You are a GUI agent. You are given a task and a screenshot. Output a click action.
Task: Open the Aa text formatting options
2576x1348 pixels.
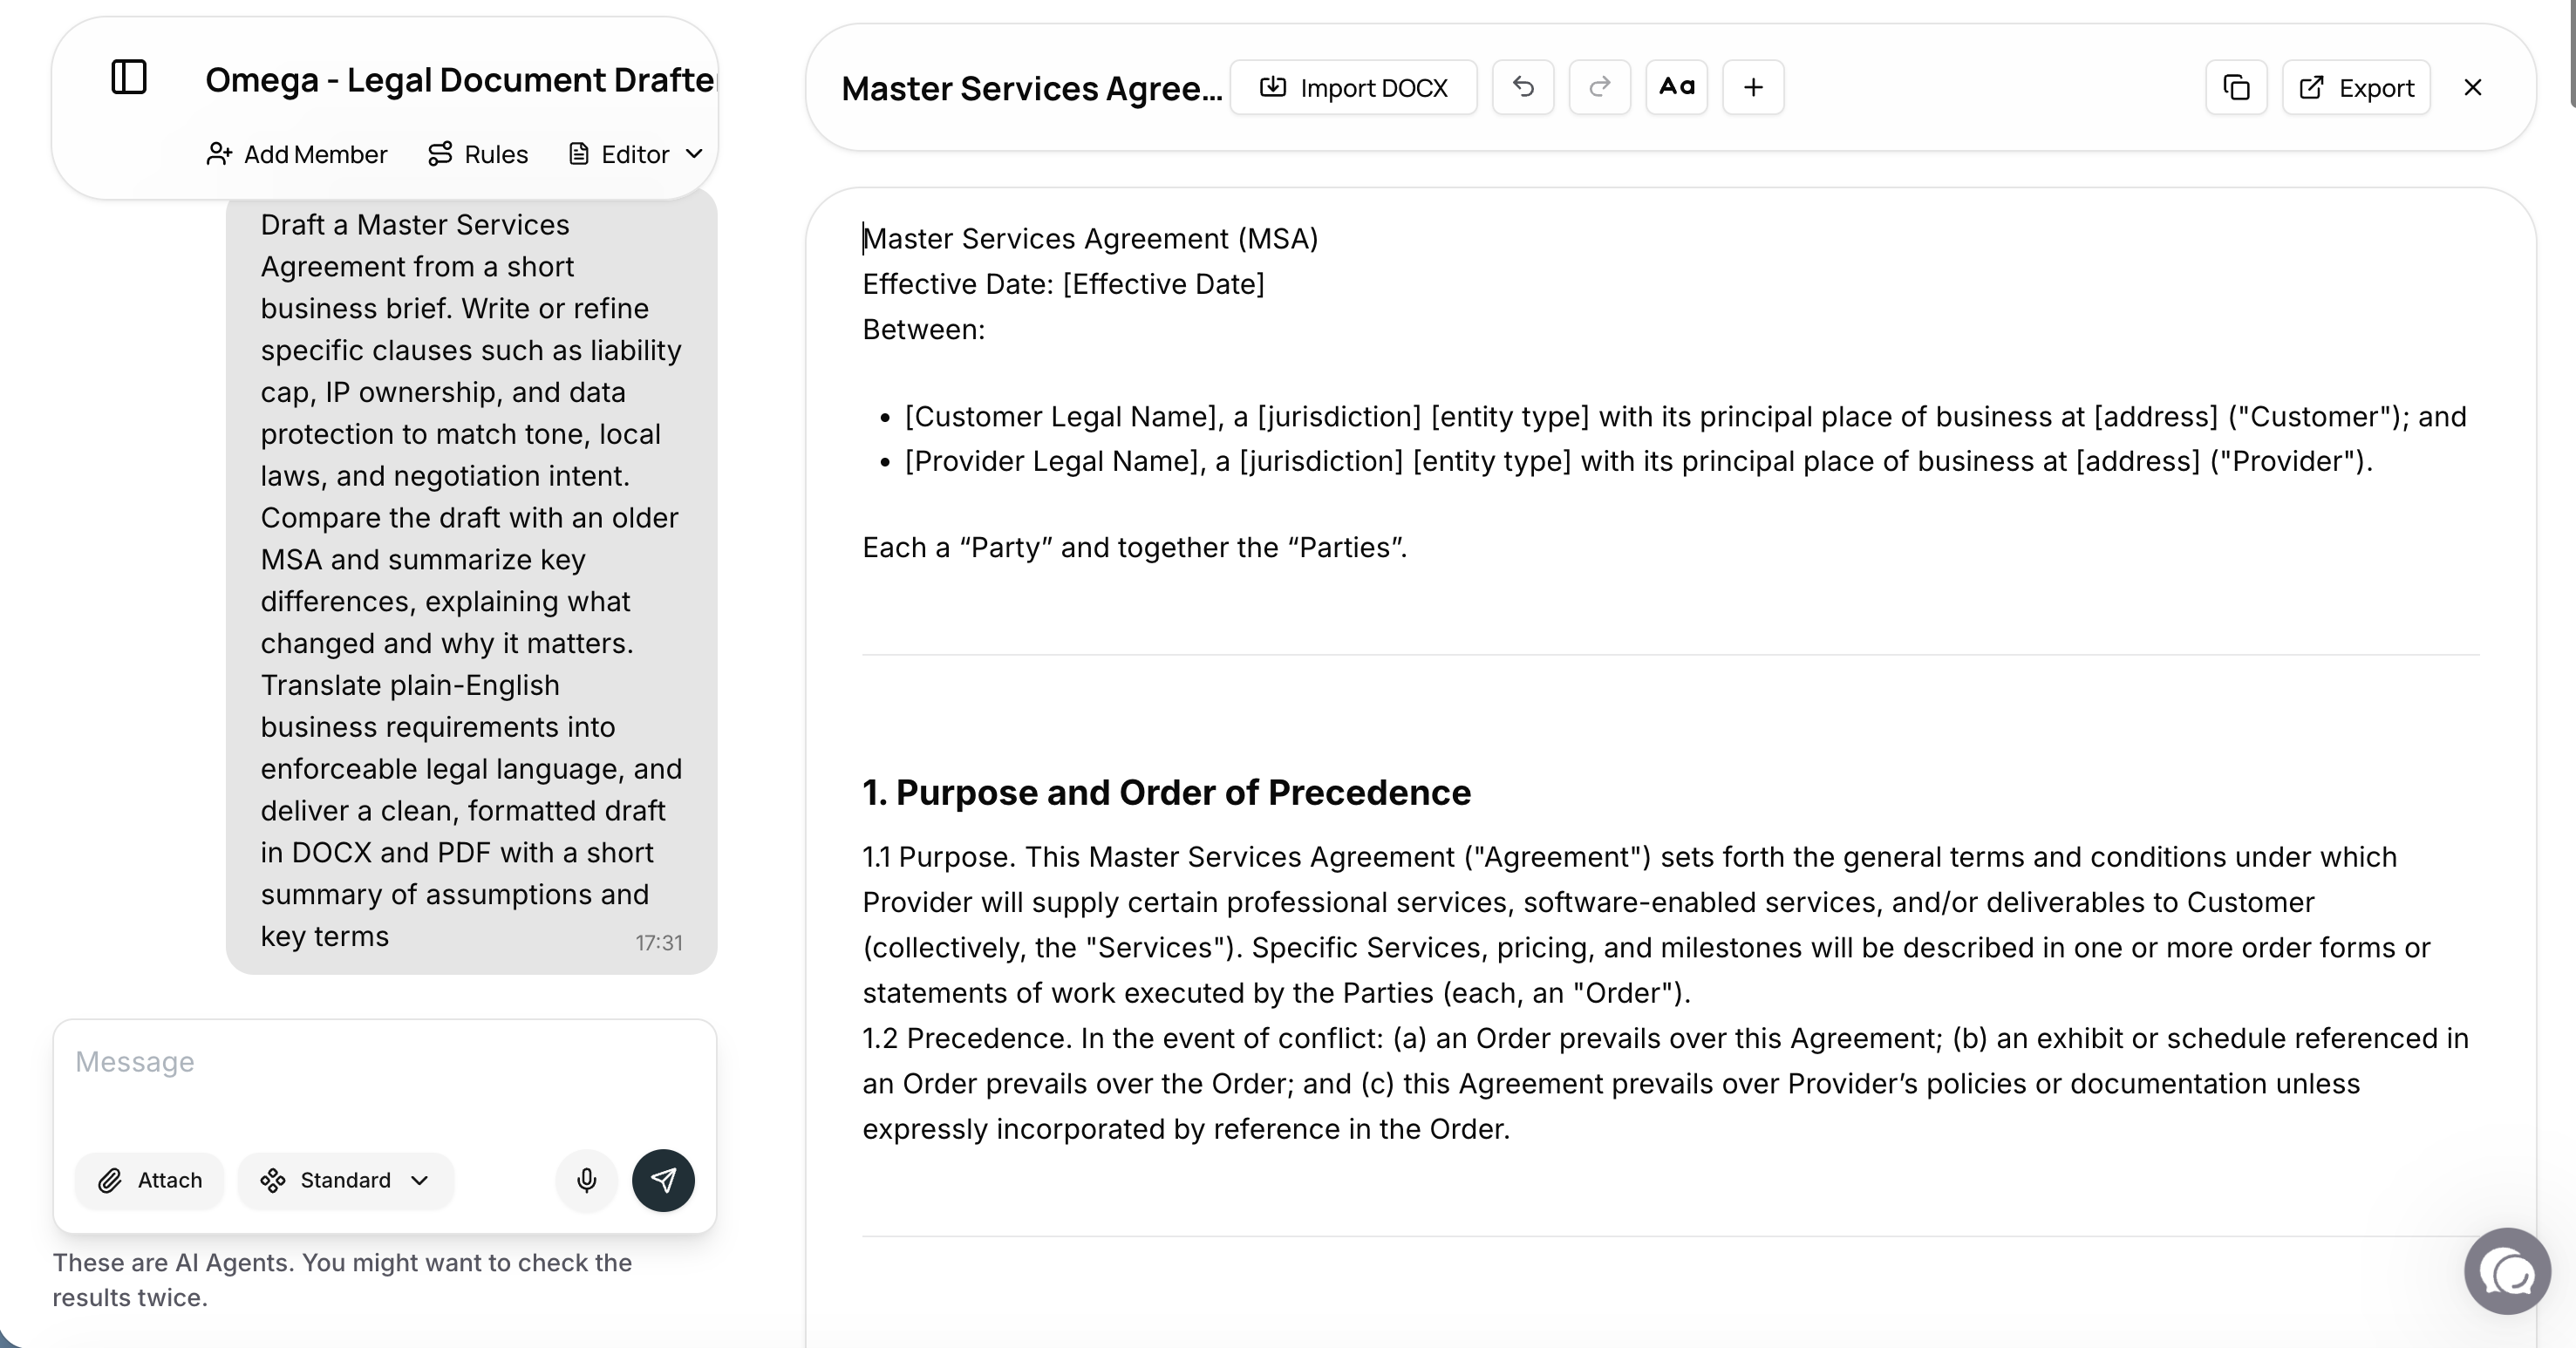pyautogui.click(x=1676, y=87)
